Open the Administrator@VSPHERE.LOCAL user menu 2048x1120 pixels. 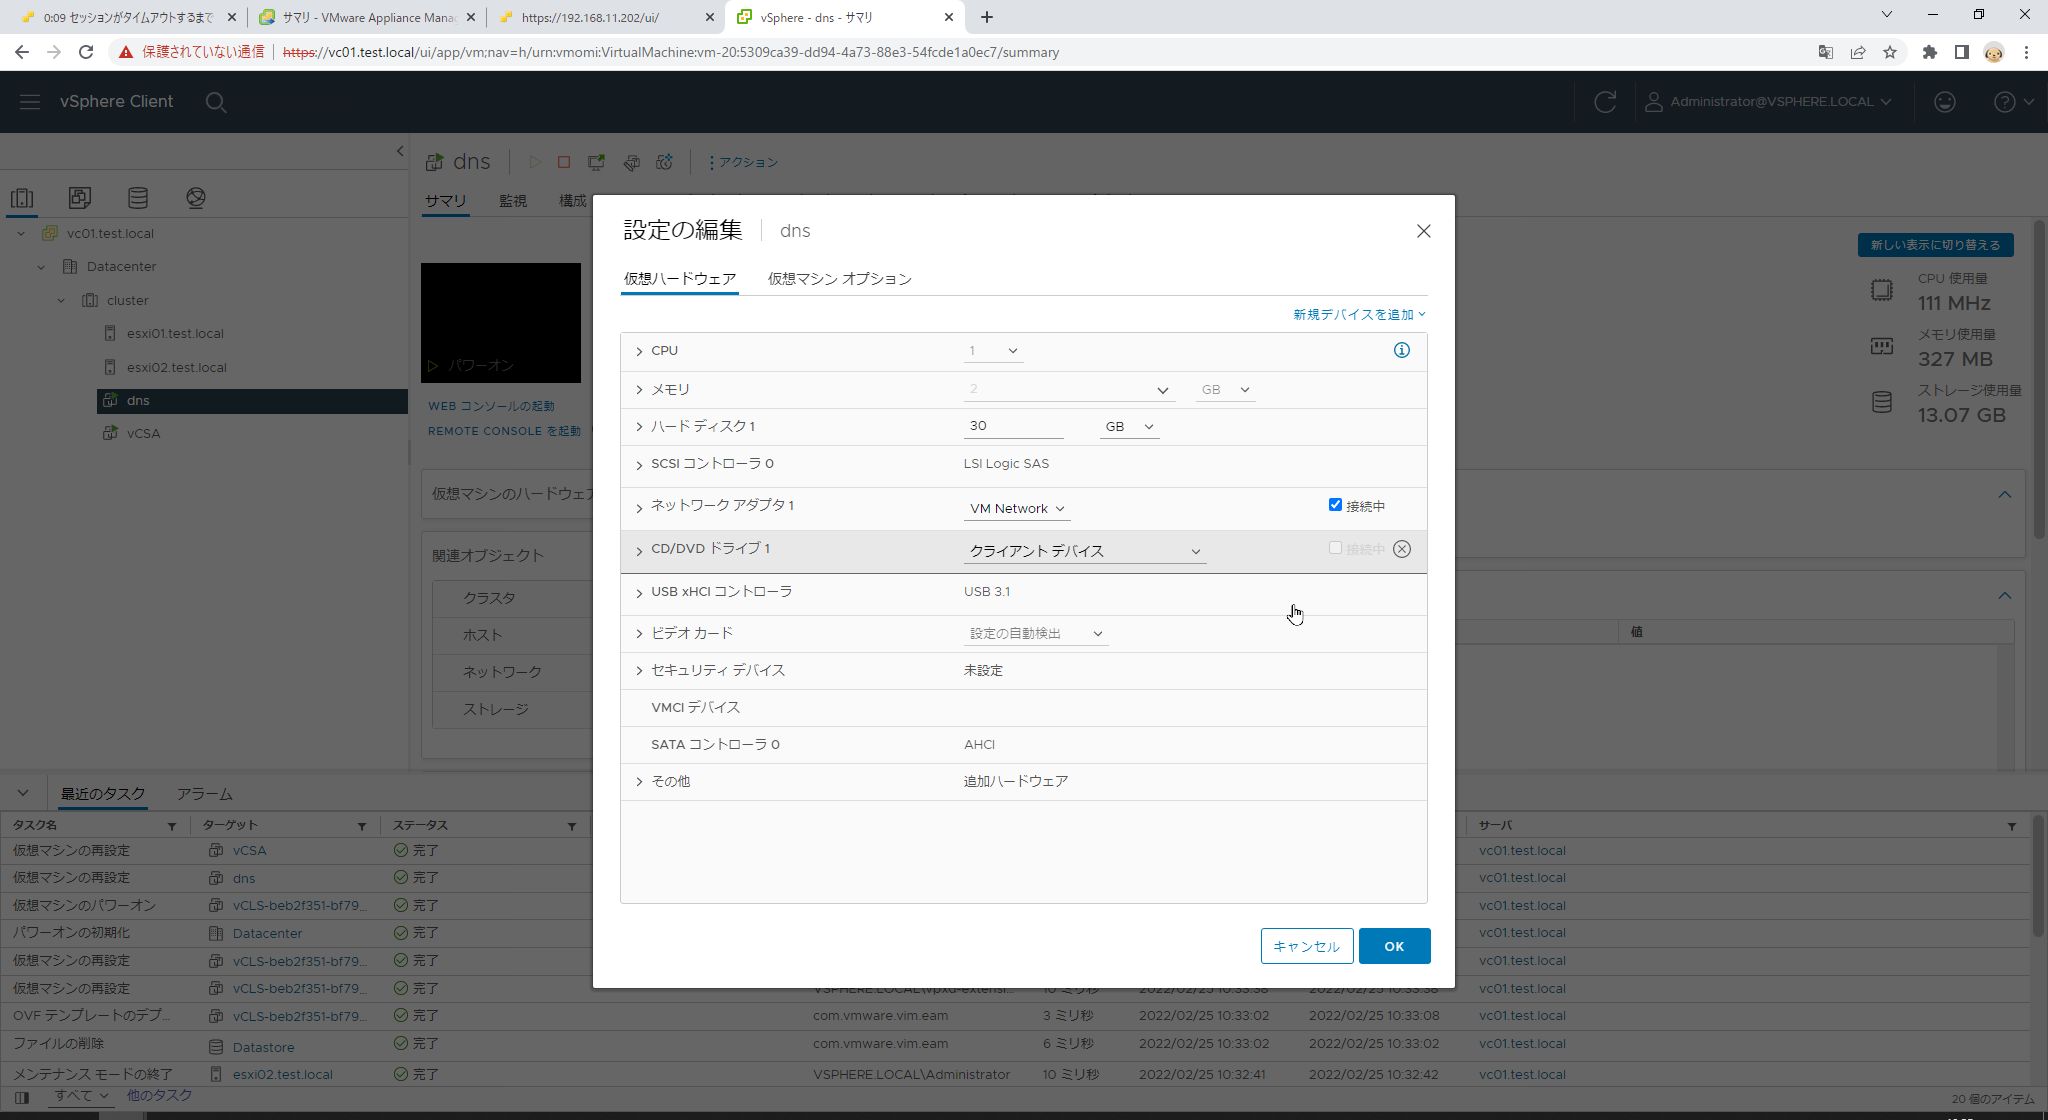click(1768, 102)
